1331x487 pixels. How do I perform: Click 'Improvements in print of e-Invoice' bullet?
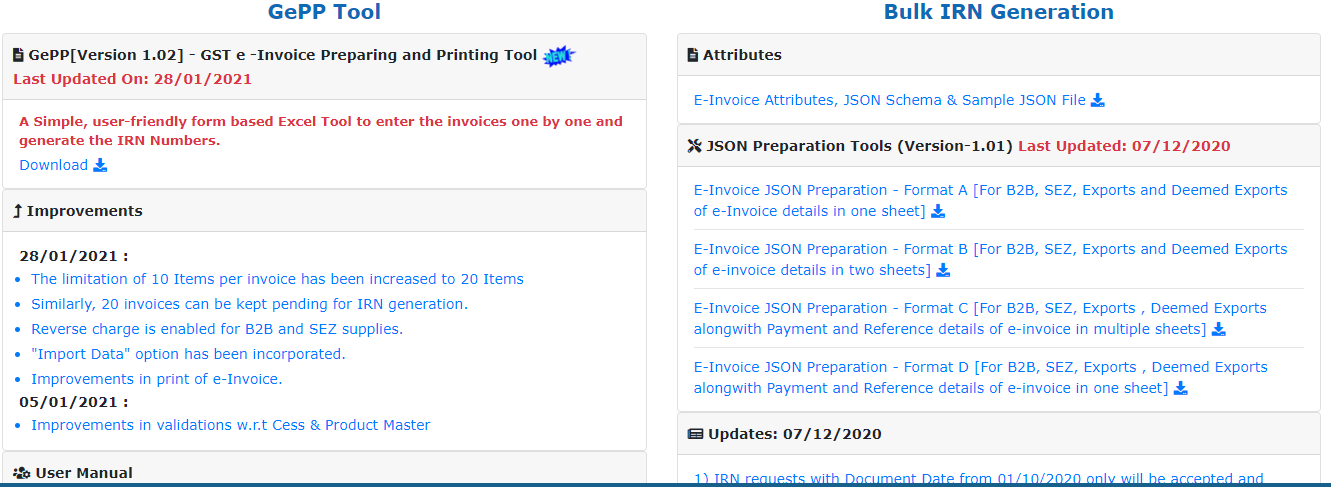coord(157,379)
